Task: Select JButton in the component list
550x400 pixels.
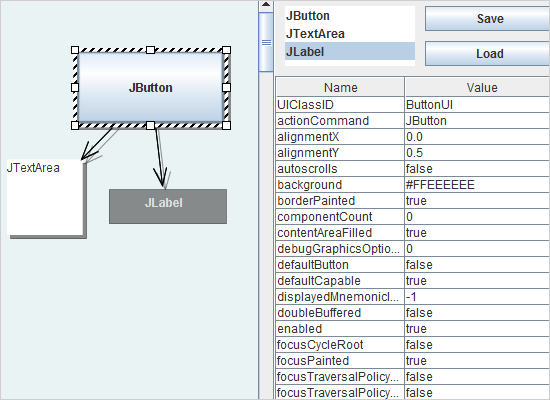Action: tap(350, 16)
